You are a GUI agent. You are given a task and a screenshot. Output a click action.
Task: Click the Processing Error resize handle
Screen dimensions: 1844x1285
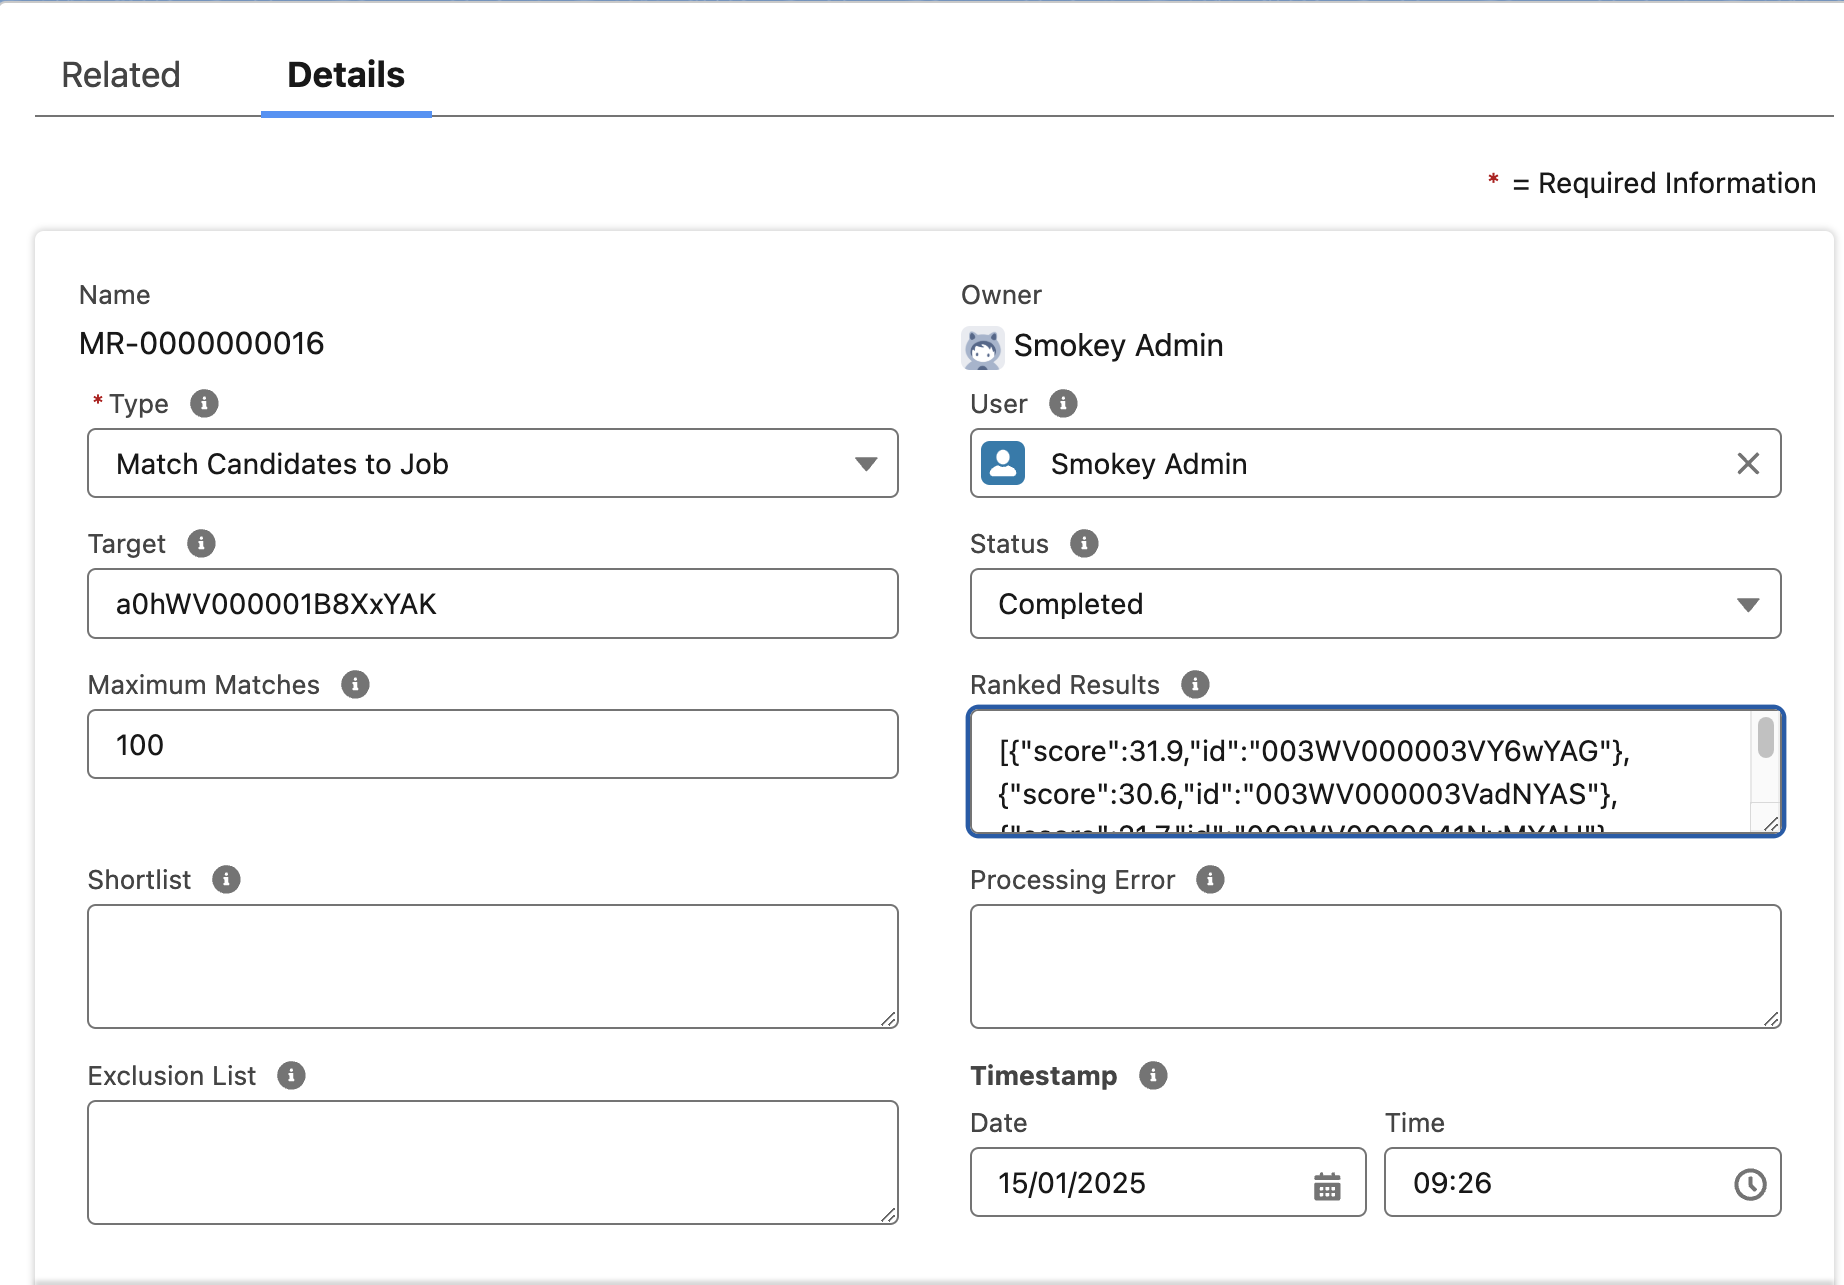pyautogui.click(x=1771, y=1018)
